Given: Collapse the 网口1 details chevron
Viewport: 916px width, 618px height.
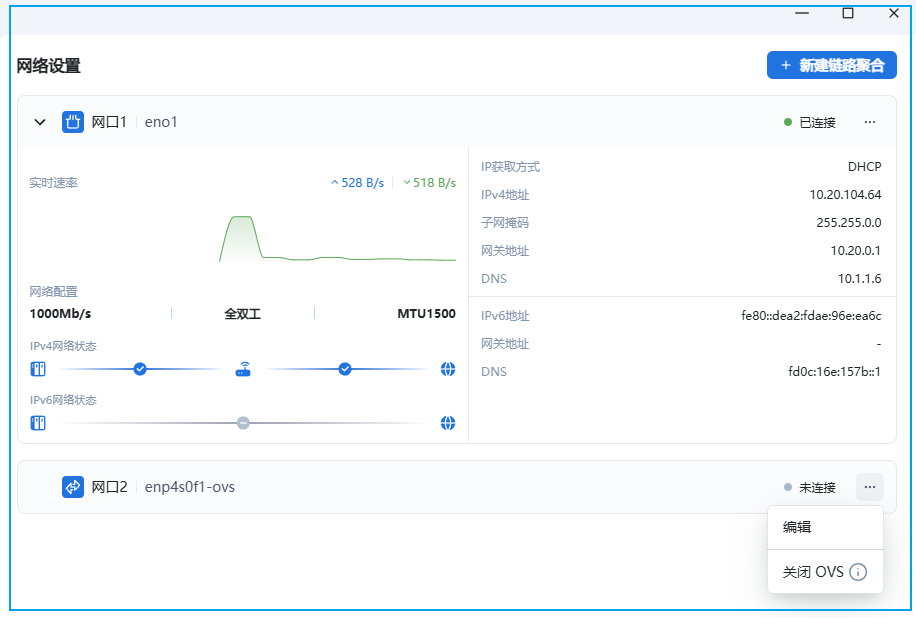Looking at the screenshot, I should coord(40,122).
